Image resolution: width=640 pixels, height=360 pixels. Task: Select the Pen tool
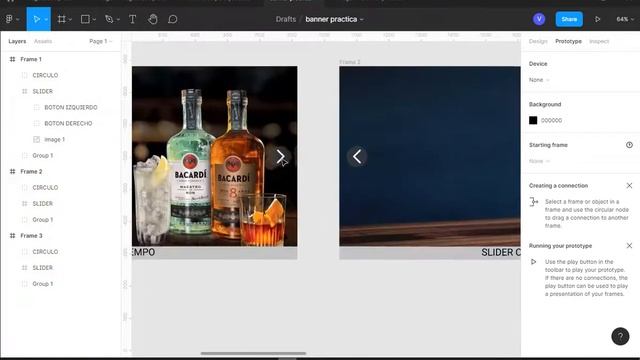pos(109,19)
